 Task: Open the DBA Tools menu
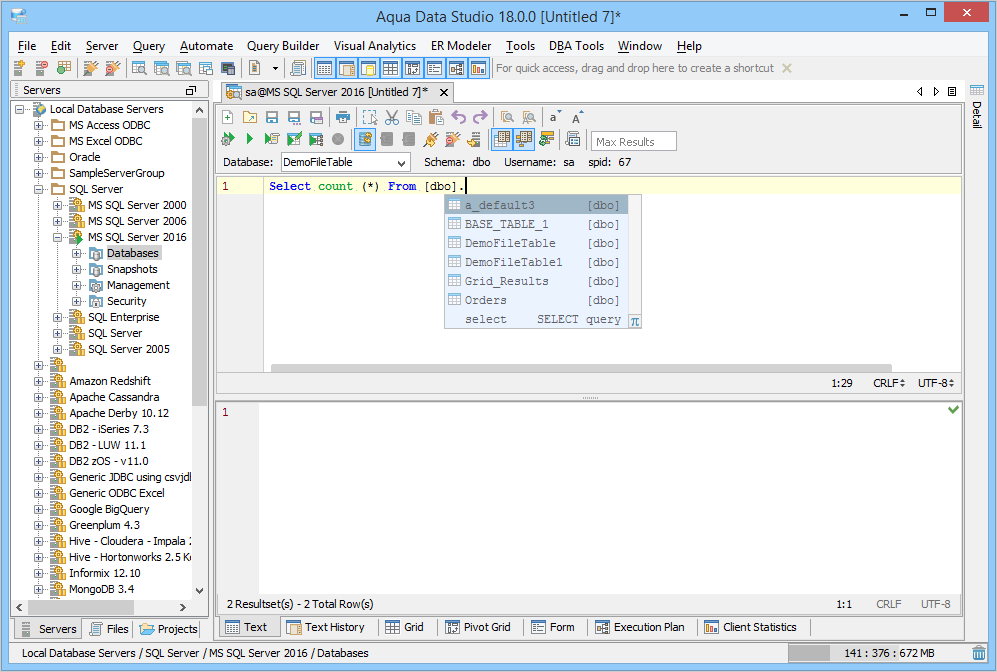(576, 46)
